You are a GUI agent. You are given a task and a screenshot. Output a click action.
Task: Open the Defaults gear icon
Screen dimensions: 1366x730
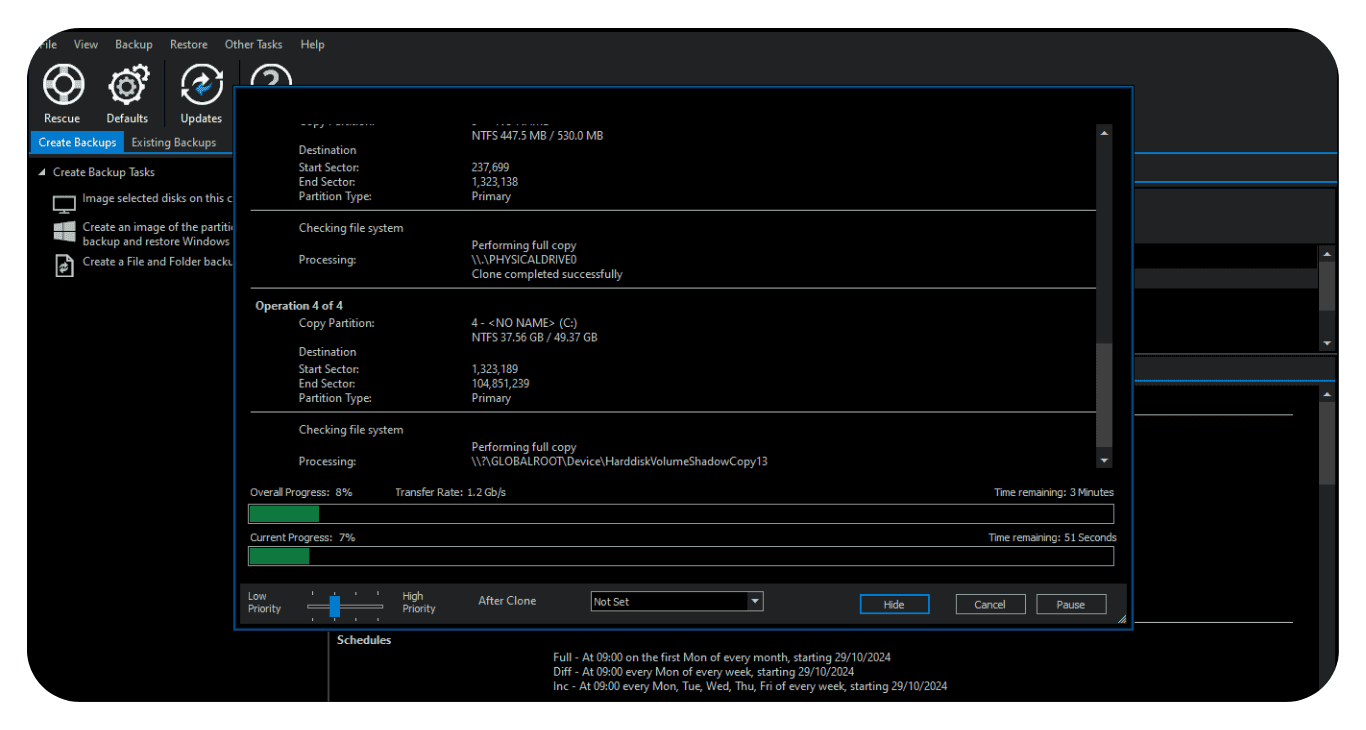click(x=127, y=86)
